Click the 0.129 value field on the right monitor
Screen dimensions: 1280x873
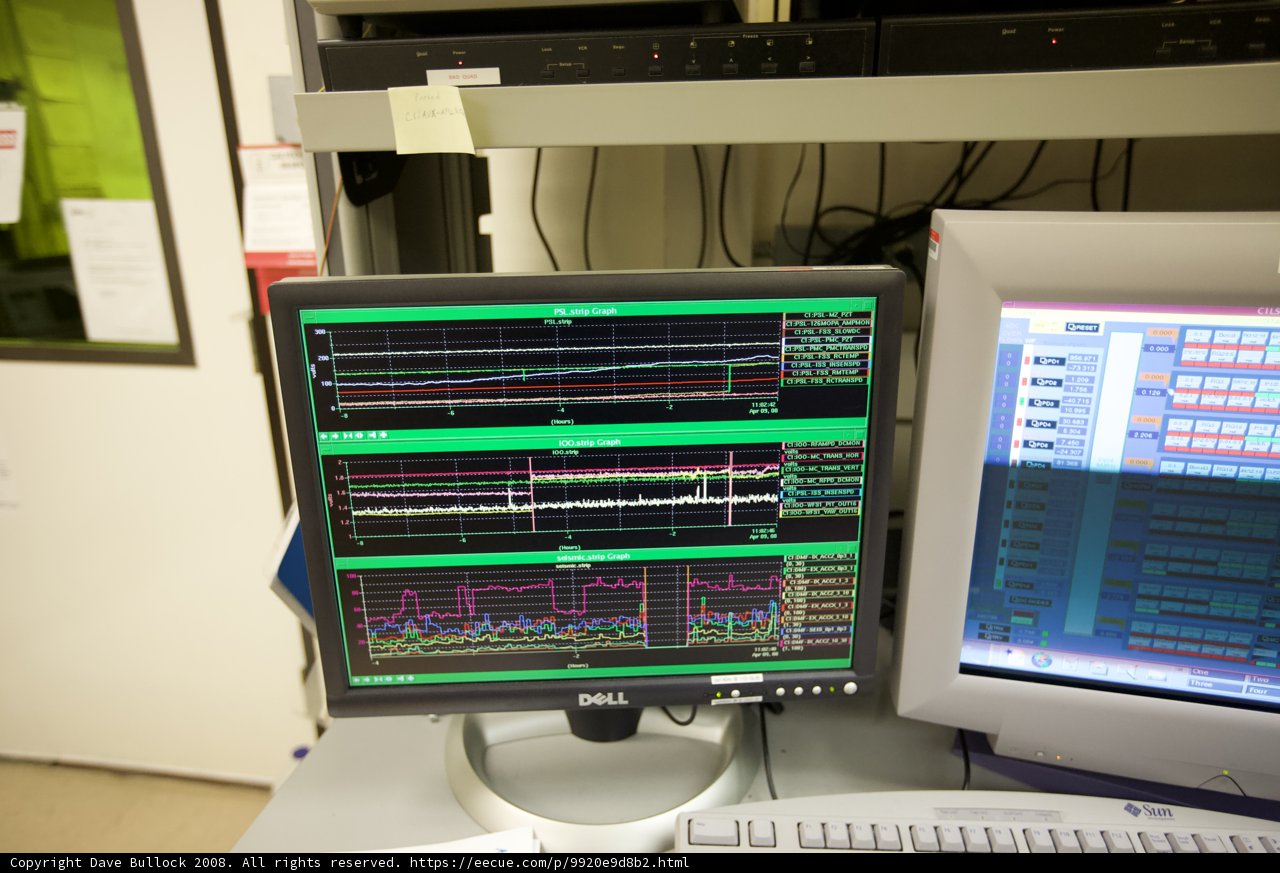1151,392
